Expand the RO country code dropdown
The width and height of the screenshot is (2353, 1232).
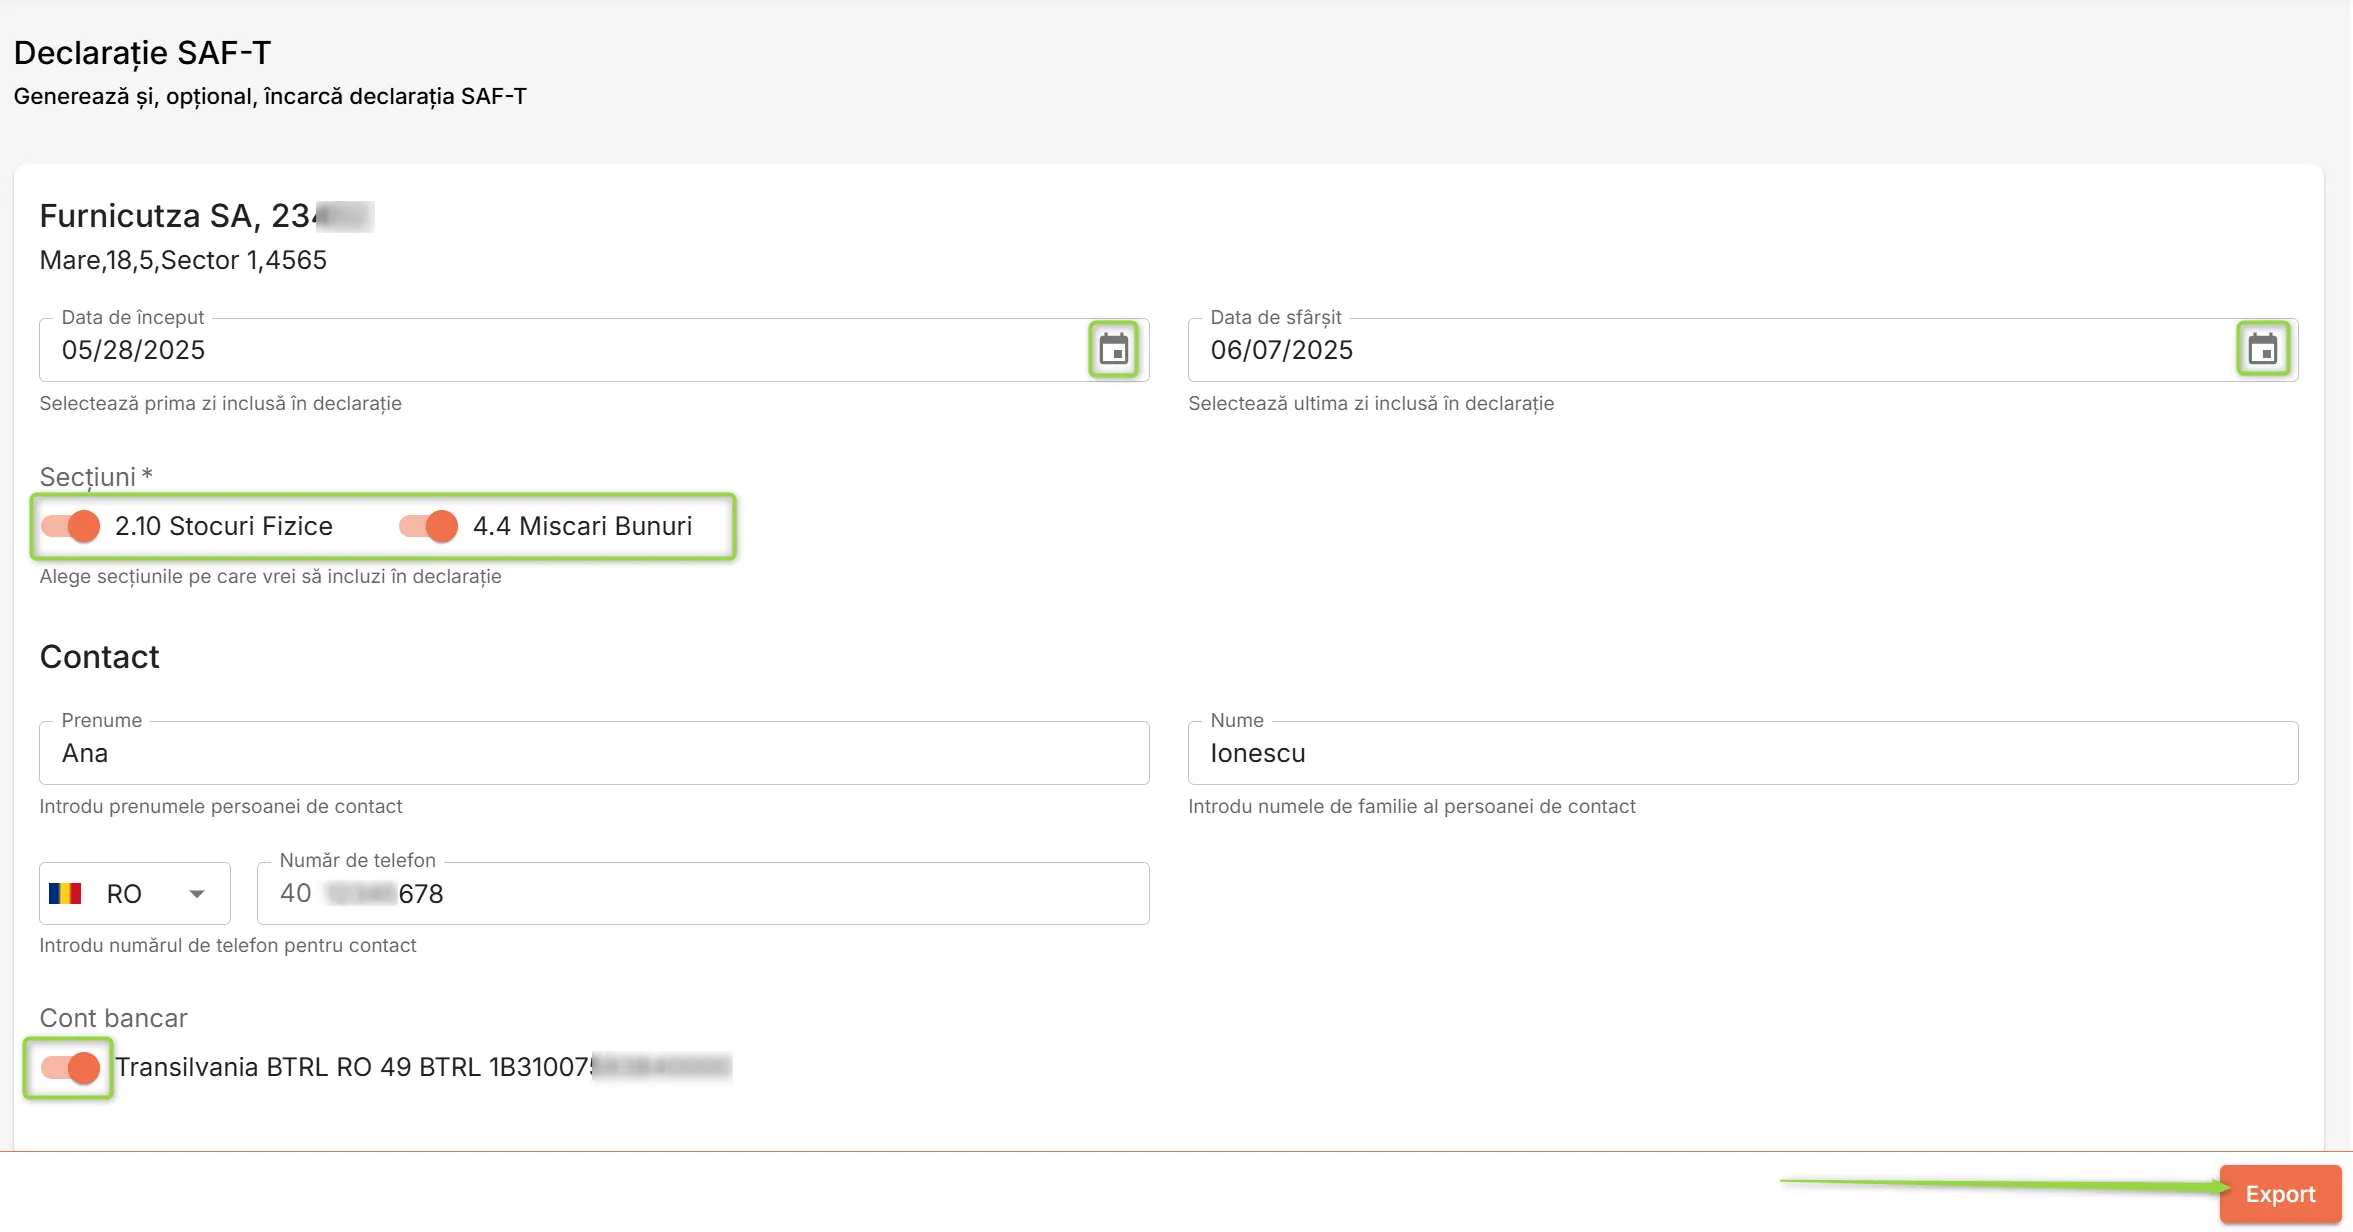coord(135,893)
